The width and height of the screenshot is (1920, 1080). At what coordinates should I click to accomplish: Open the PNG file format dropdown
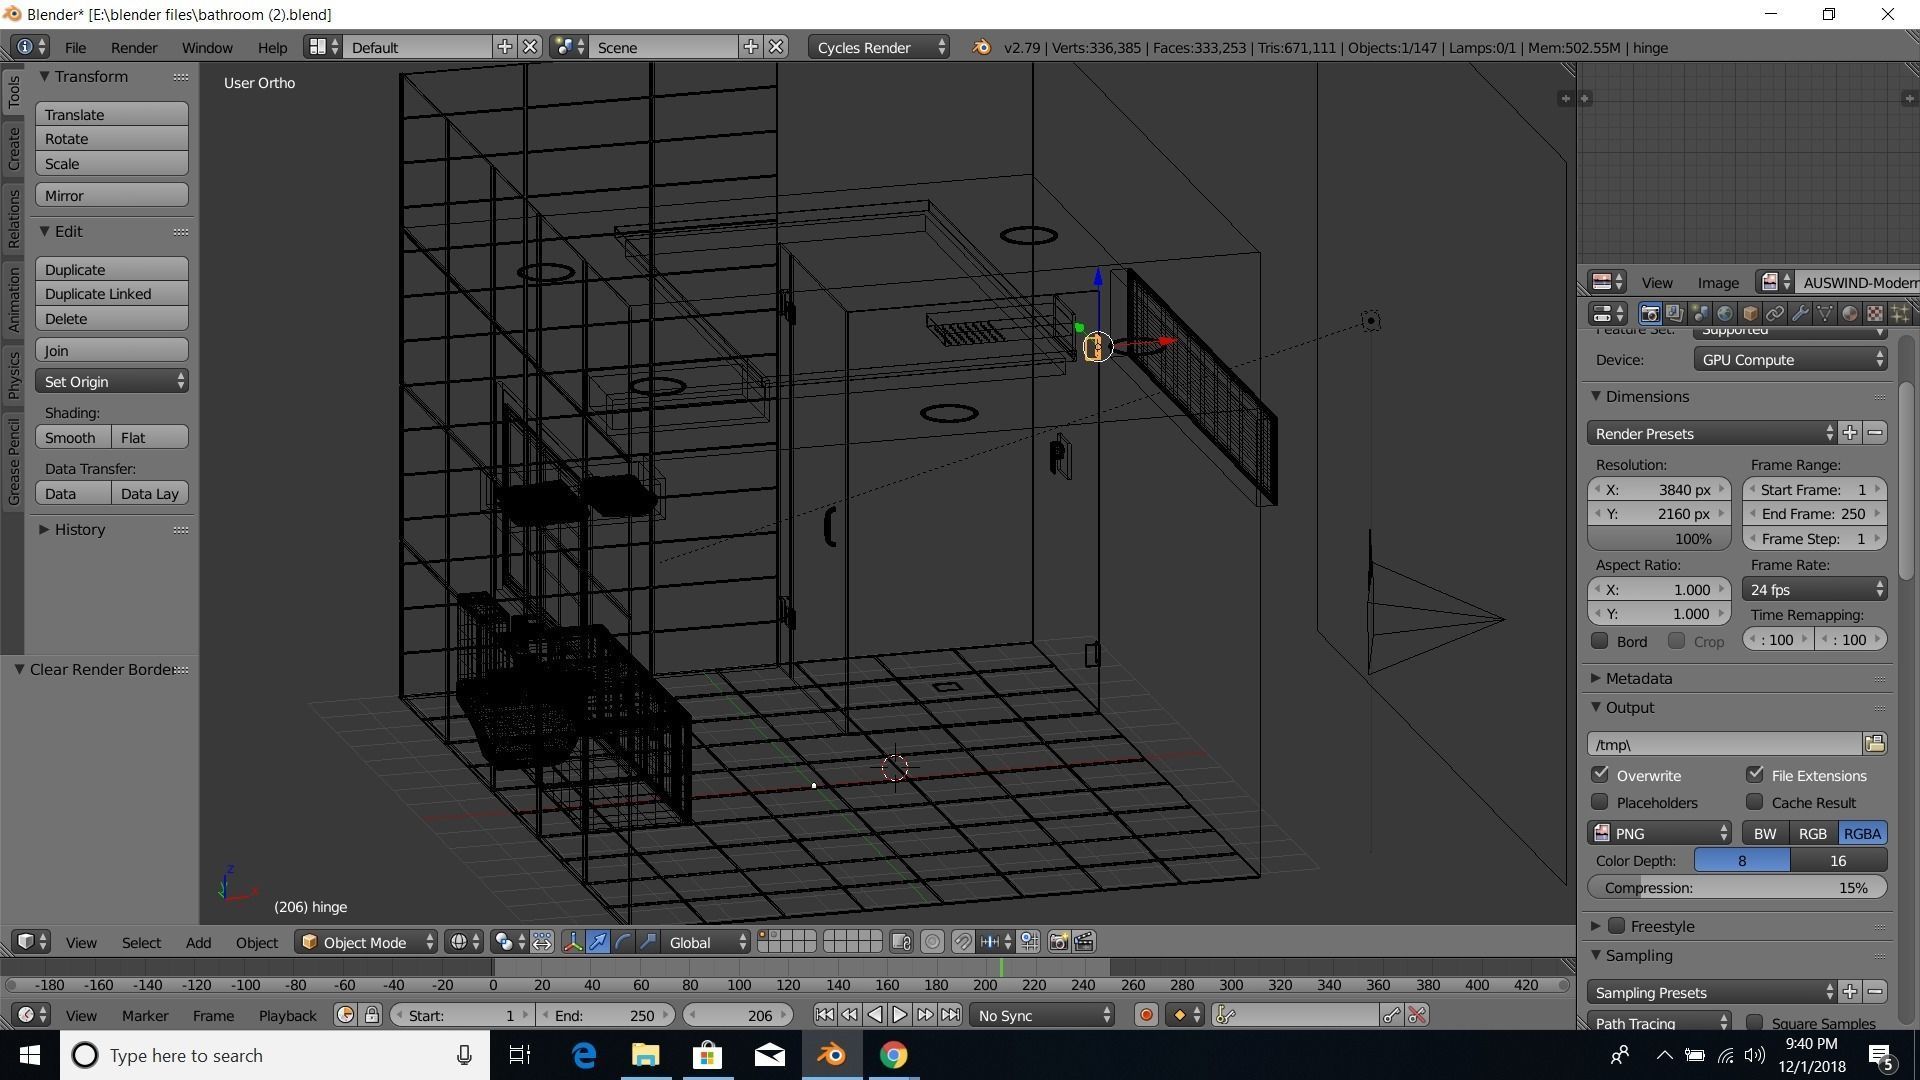point(1660,833)
